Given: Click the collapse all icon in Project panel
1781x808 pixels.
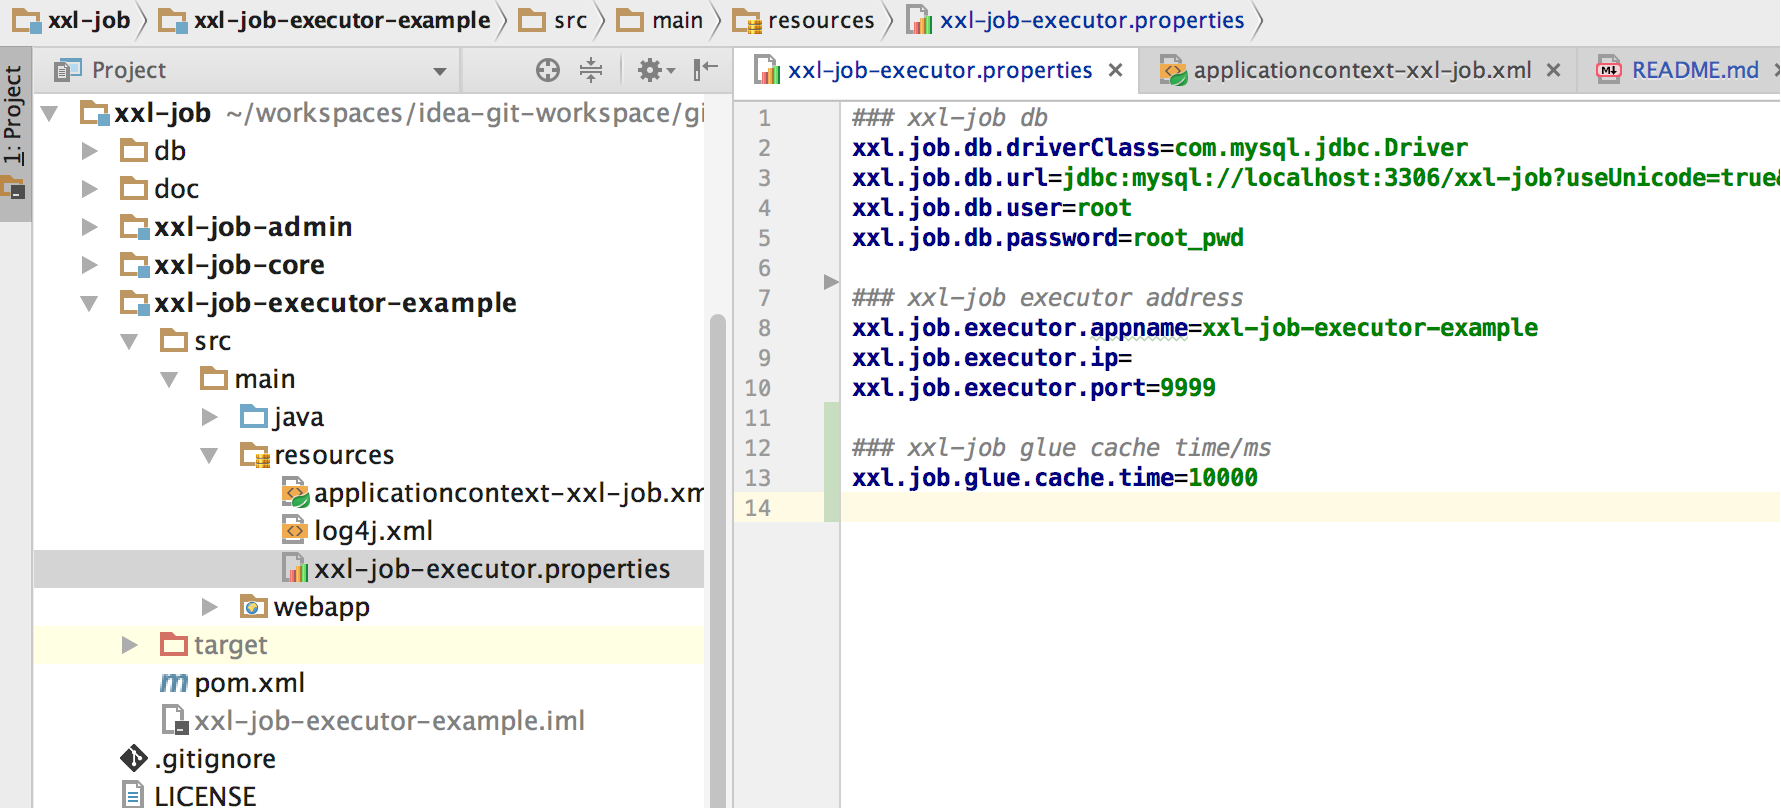Looking at the screenshot, I should [591, 70].
